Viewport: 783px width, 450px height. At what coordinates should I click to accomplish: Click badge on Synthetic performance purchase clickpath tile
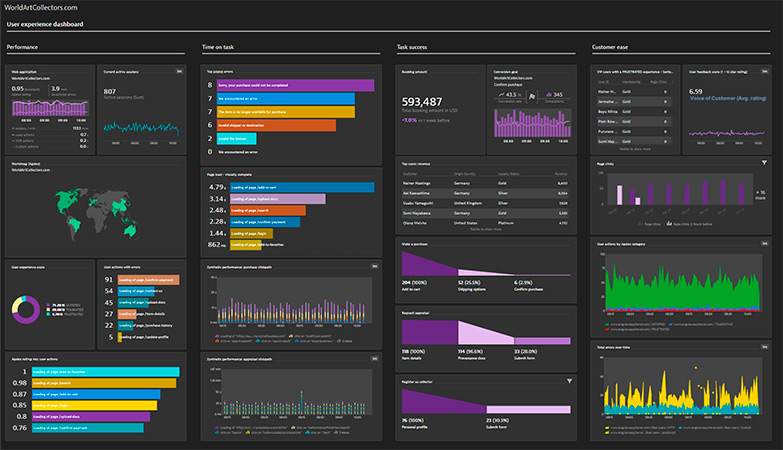pos(374,266)
